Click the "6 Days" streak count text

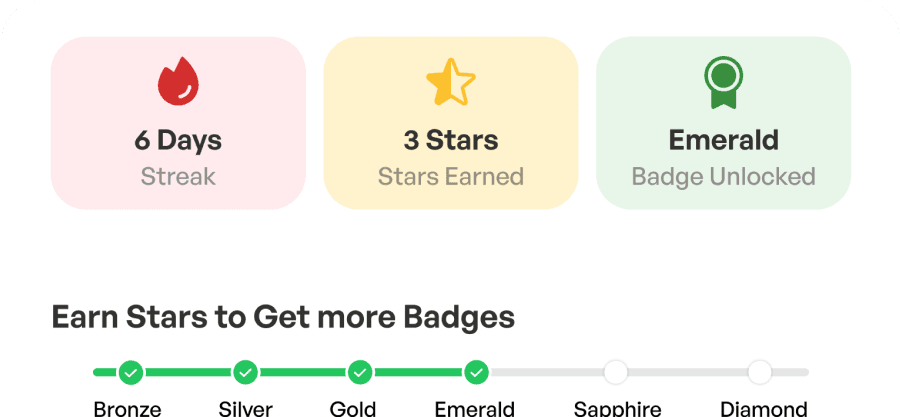(178, 140)
